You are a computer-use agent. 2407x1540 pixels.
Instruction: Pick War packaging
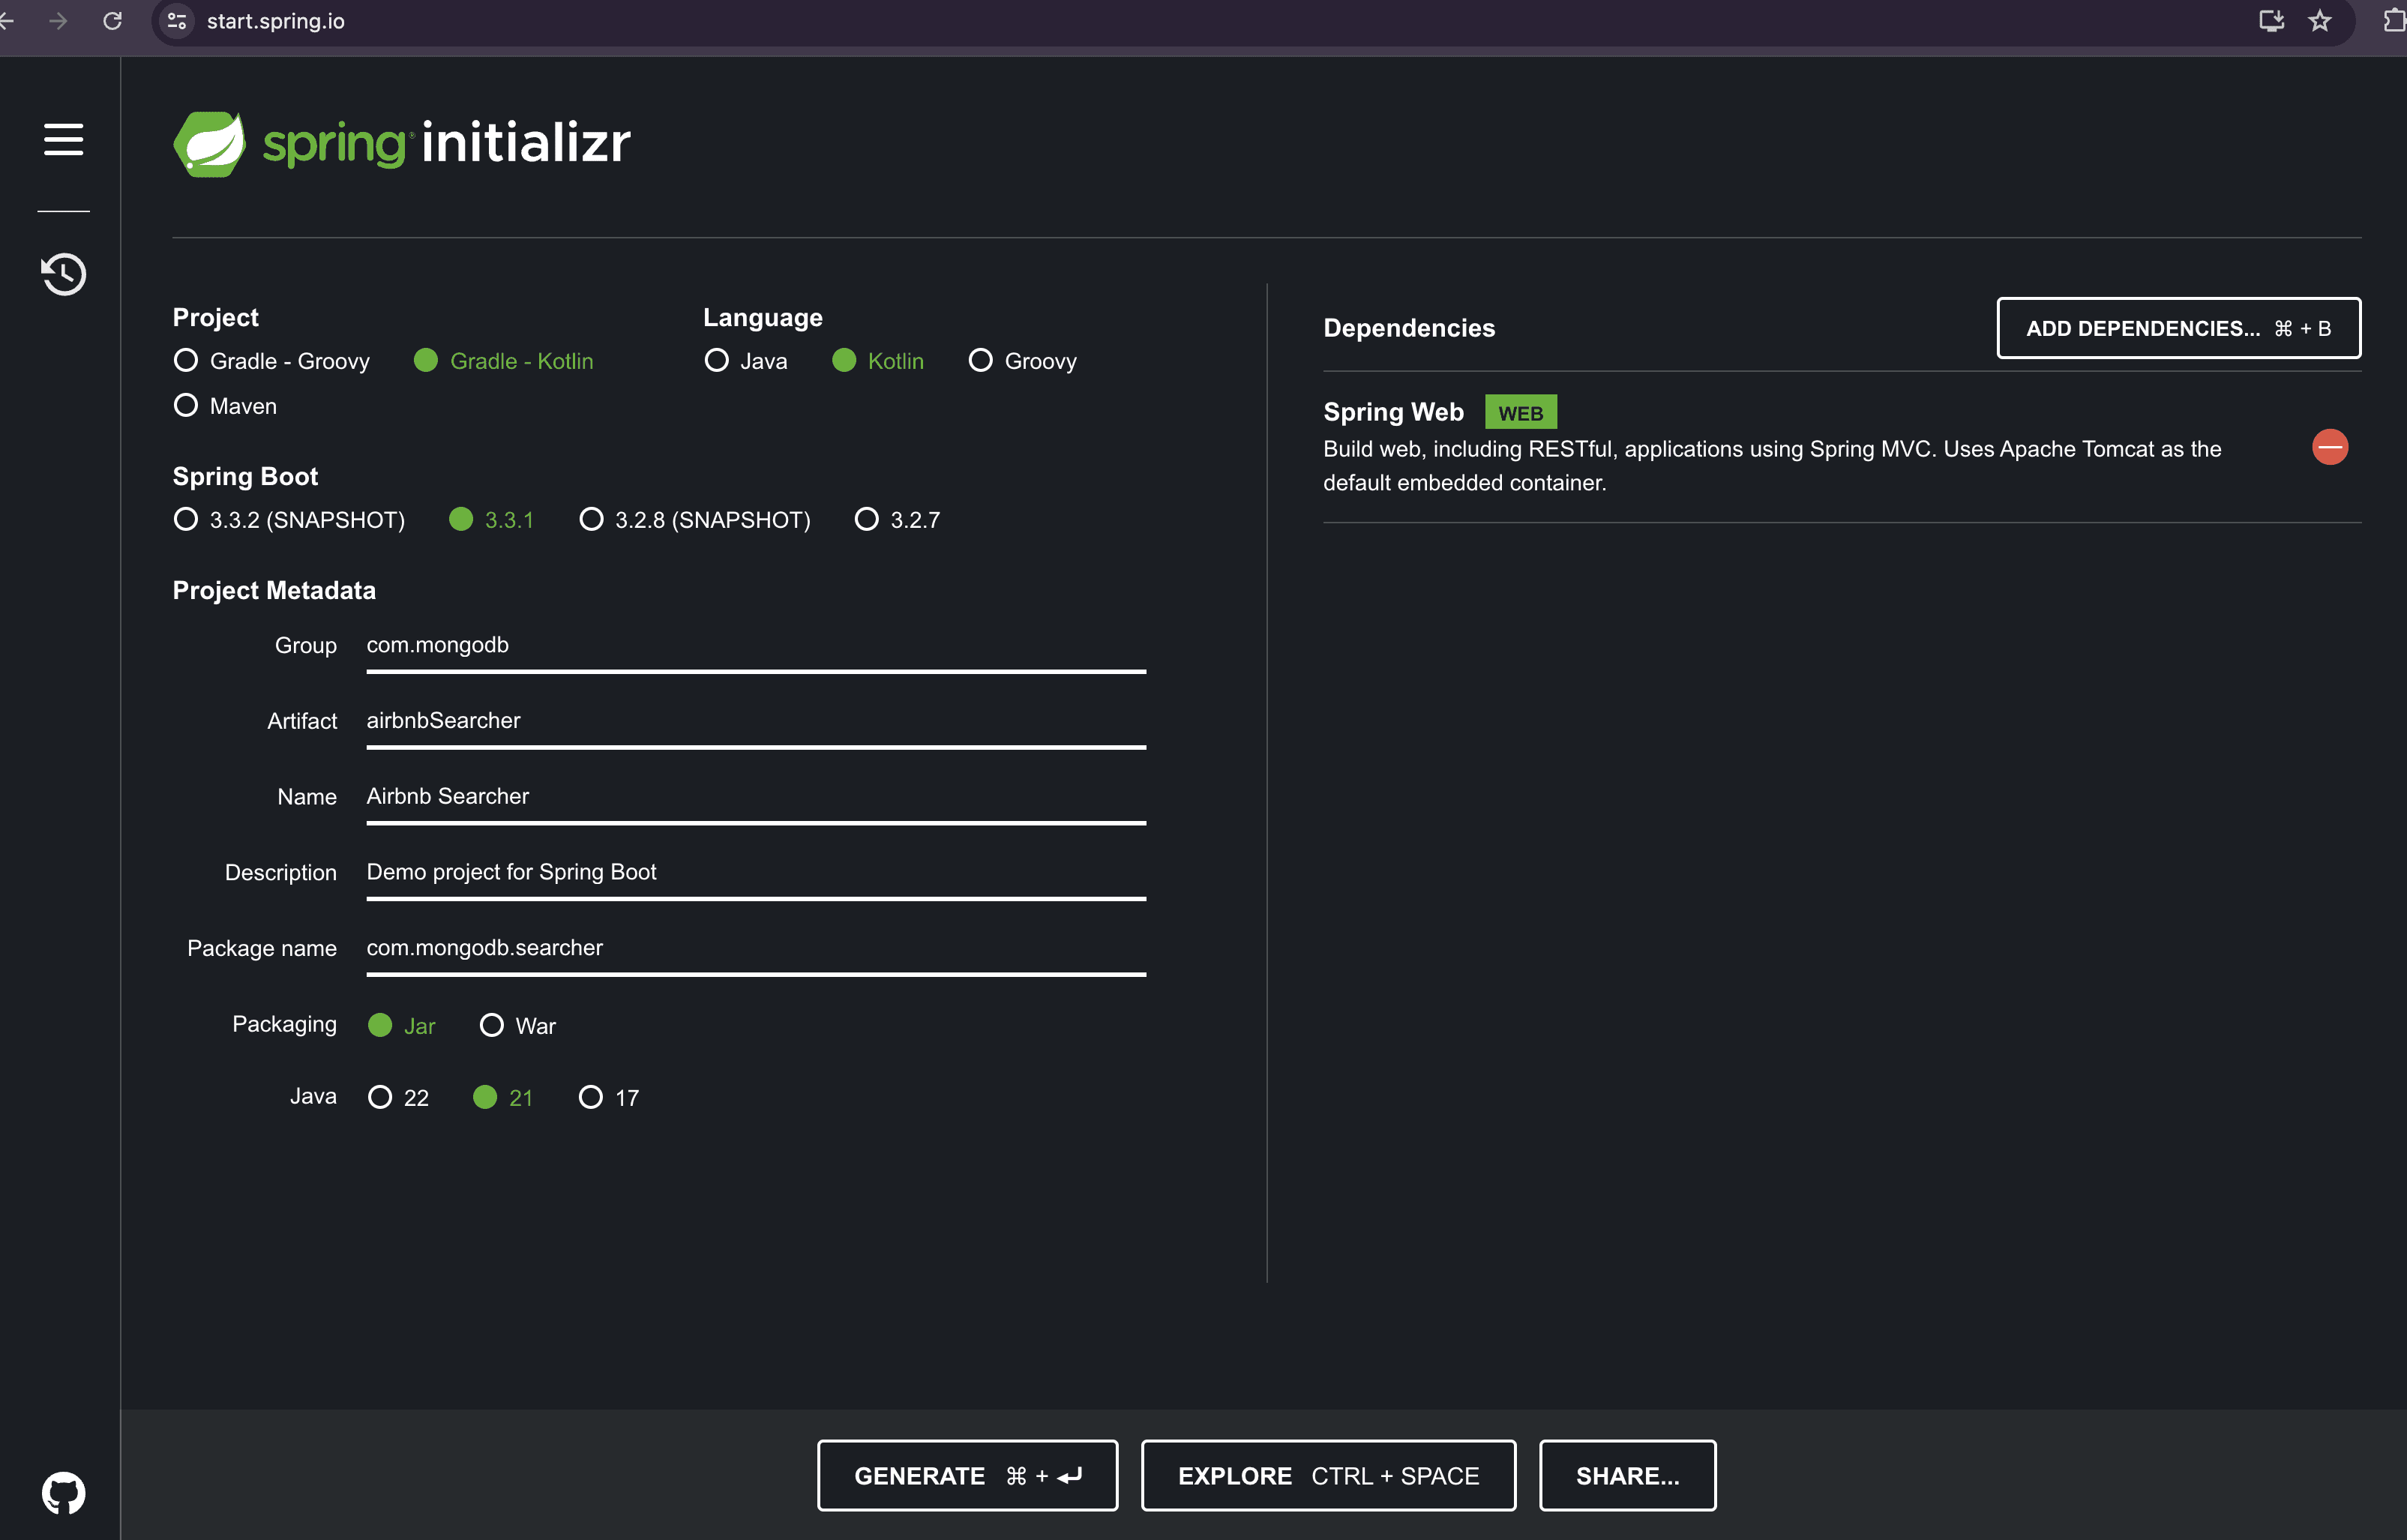pos(518,1026)
